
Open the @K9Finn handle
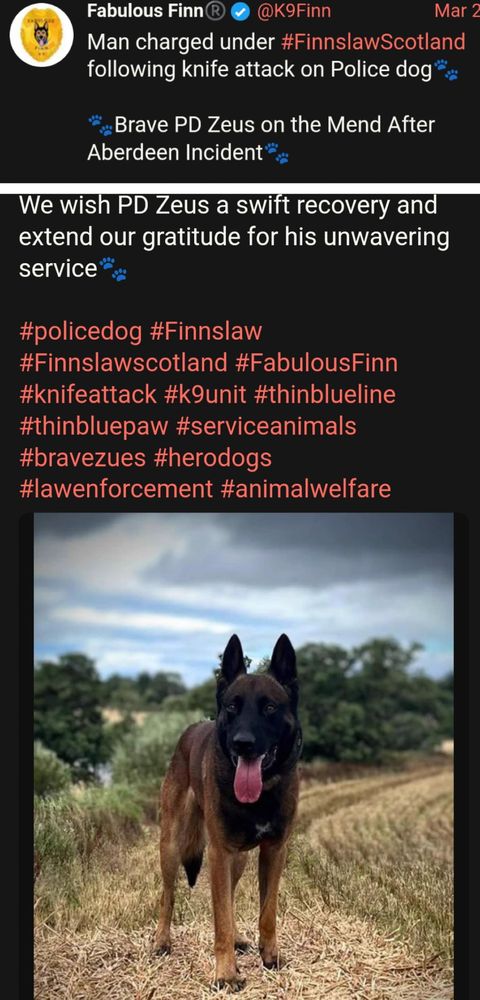click(293, 10)
